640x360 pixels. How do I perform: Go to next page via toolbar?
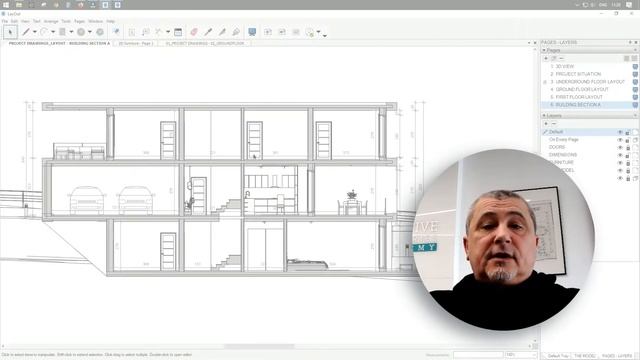click(296, 32)
